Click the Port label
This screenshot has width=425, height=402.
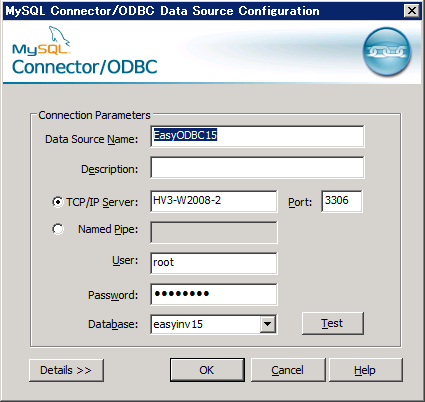(300, 202)
